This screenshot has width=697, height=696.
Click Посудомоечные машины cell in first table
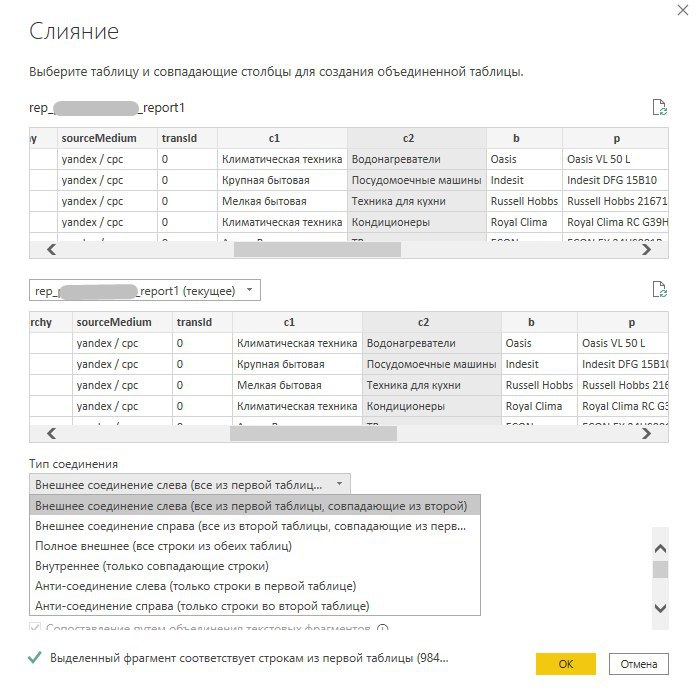click(417, 180)
